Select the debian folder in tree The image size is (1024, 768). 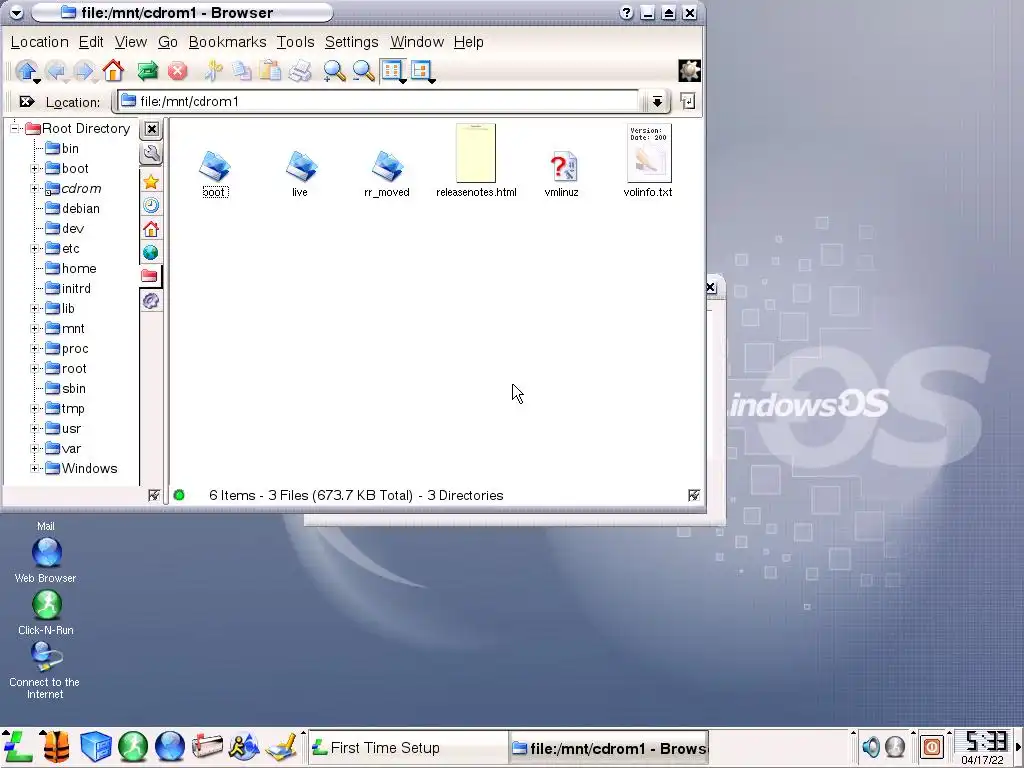[x=72, y=209]
